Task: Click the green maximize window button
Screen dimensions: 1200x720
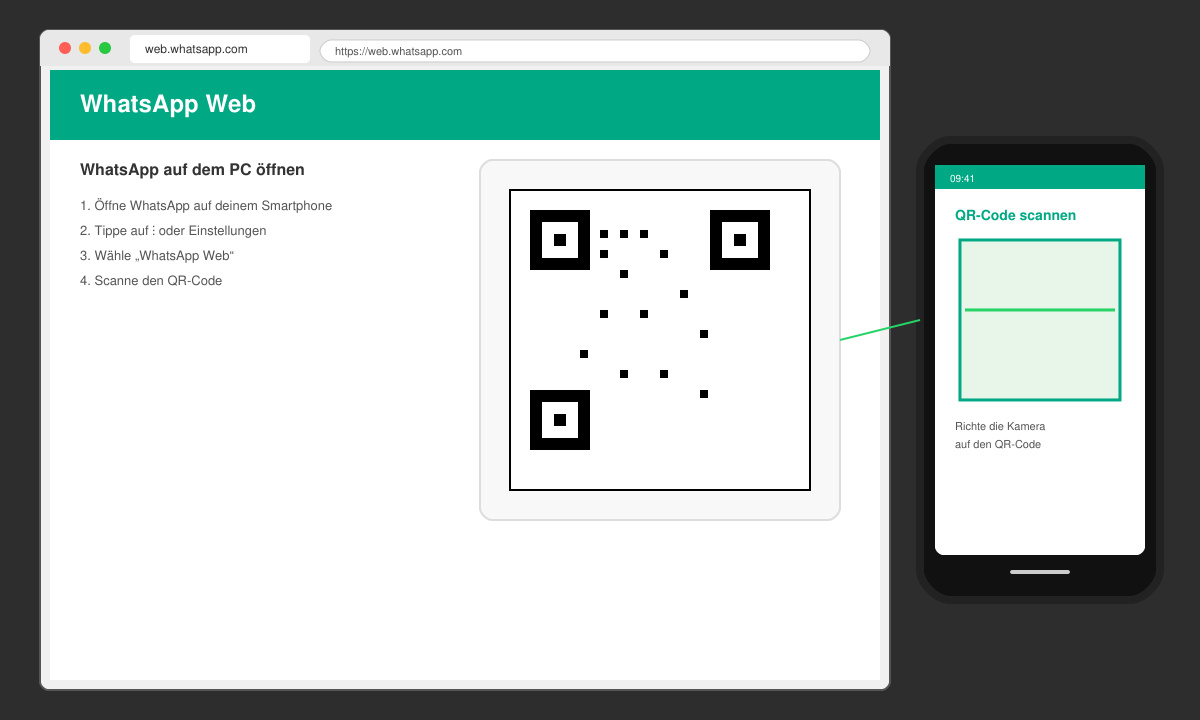Action: coord(105,48)
